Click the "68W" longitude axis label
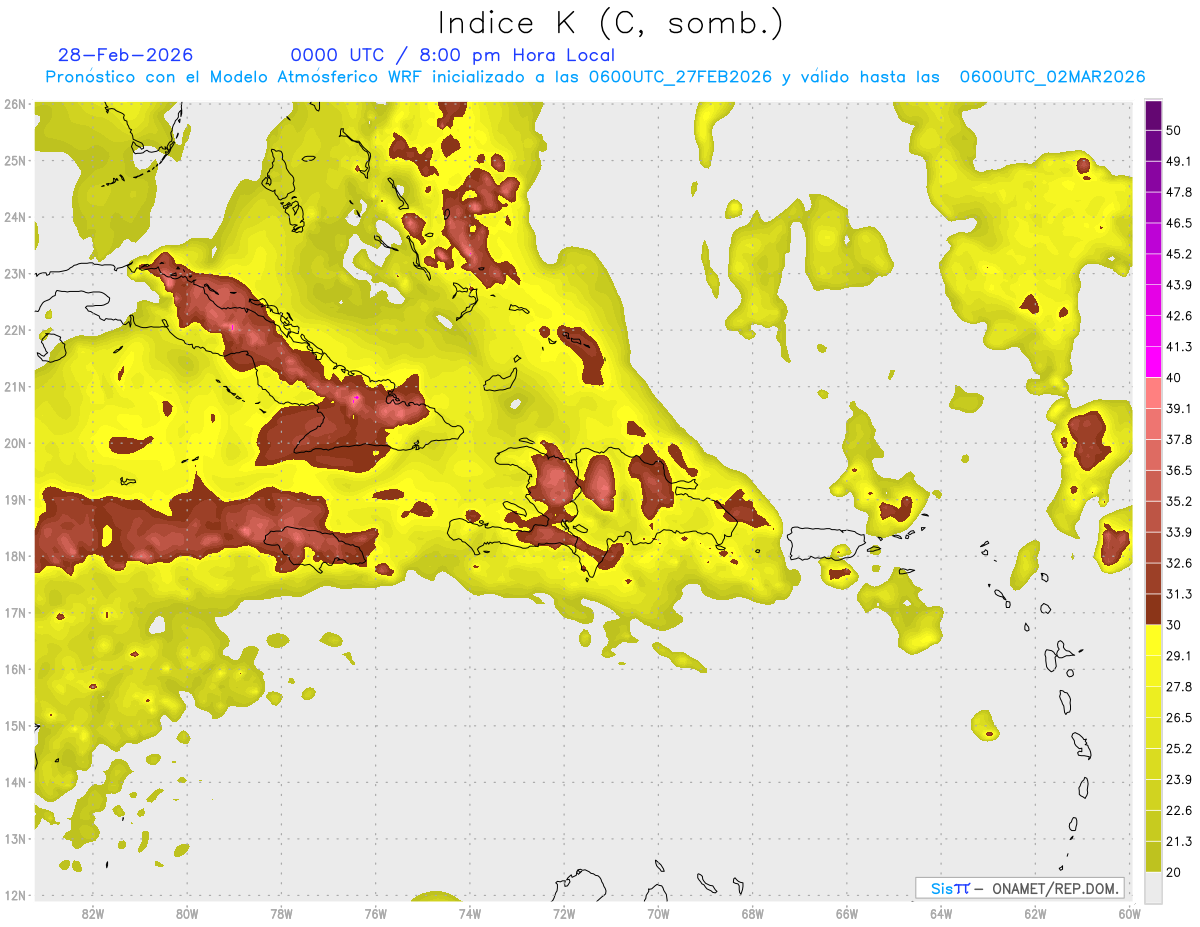Screen dimensions: 1200x927 pyautogui.click(x=753, y=913)
